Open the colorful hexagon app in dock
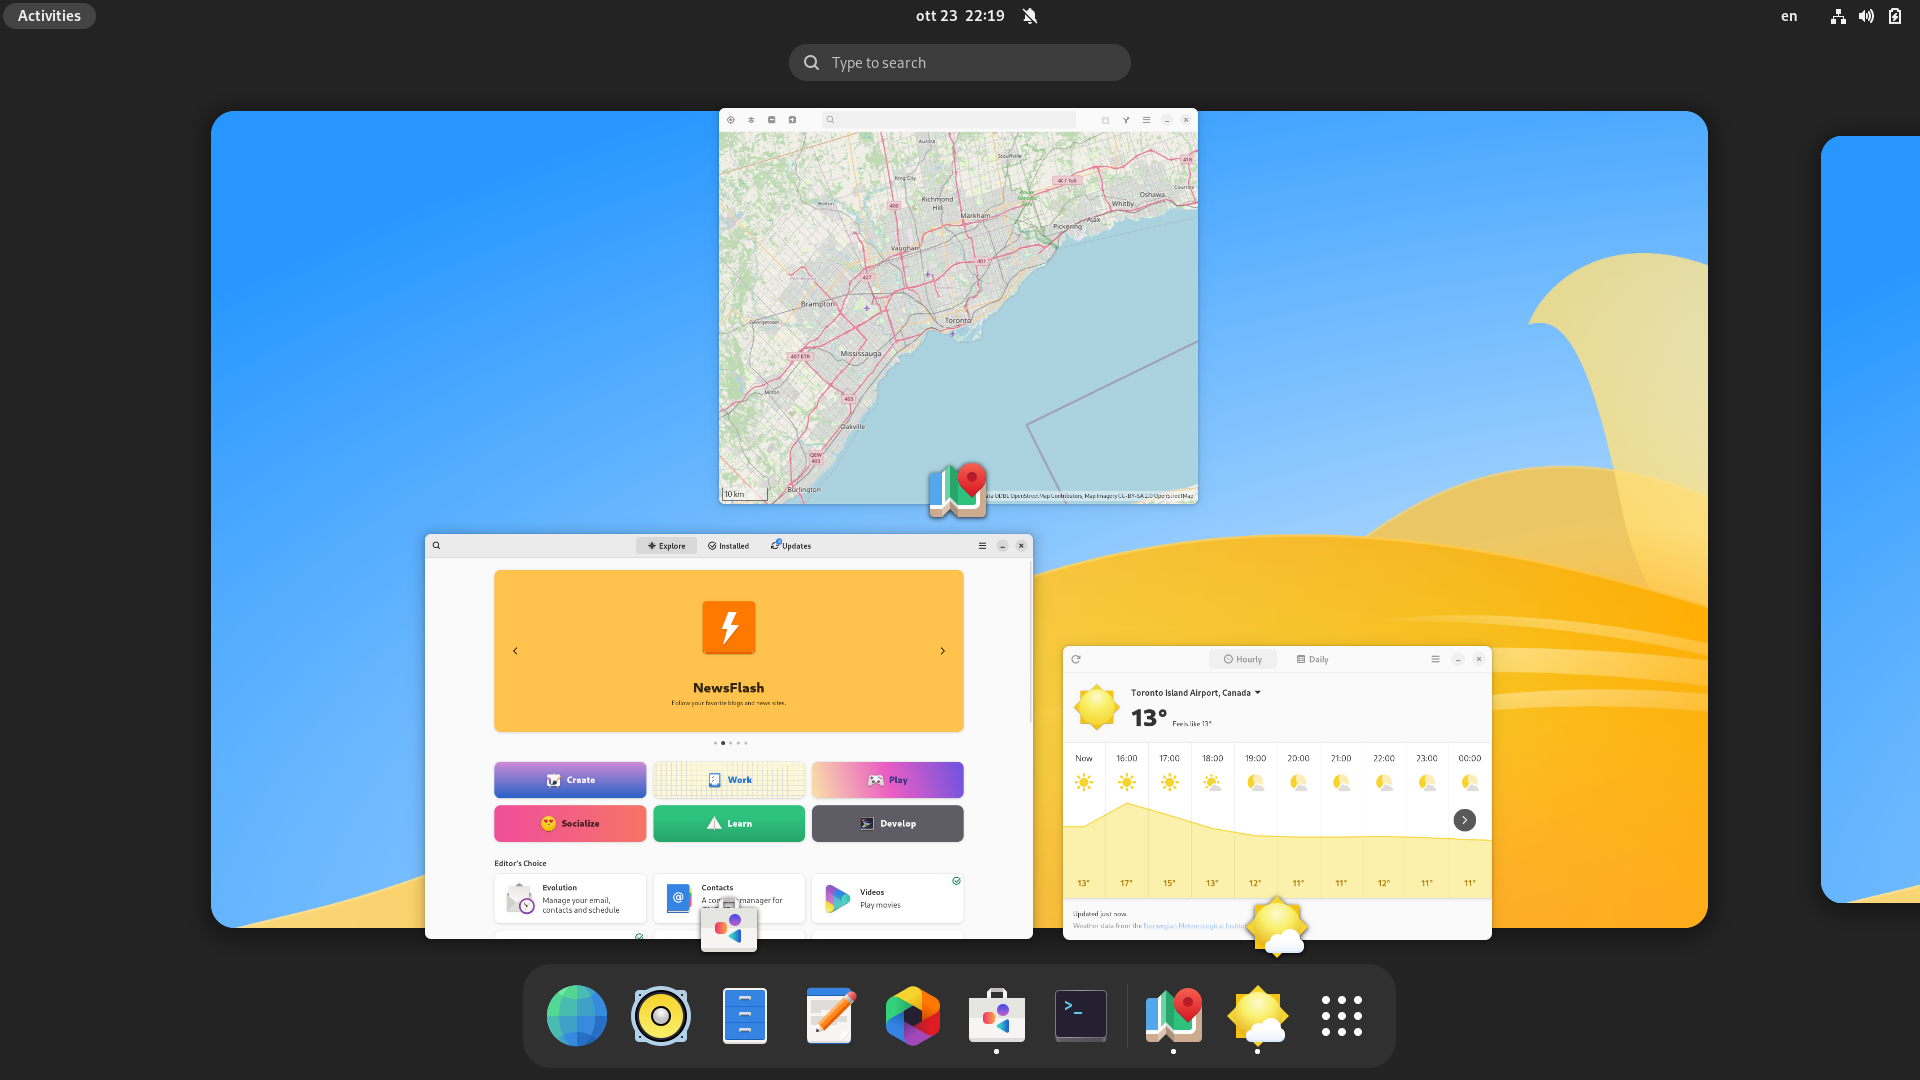This screenshot has width=1920, height=1080. point(913,1016)
